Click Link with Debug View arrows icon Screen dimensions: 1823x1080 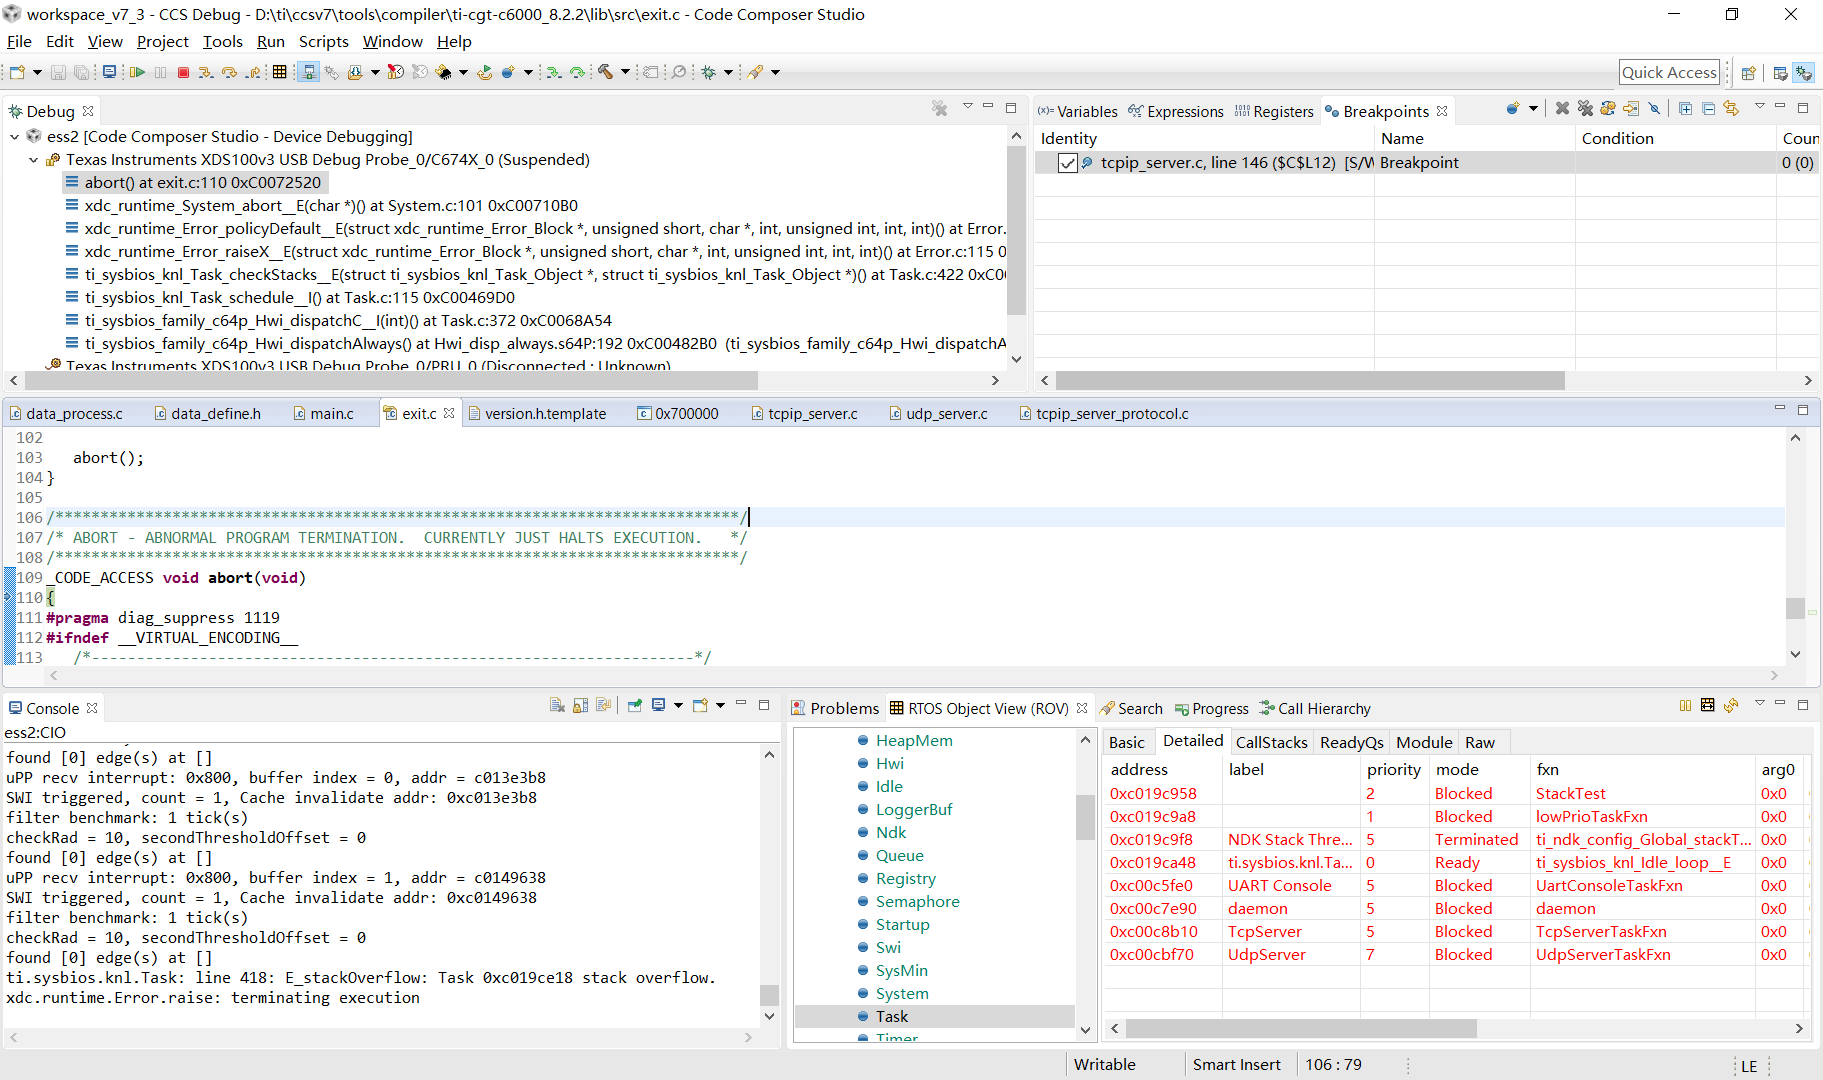coord(1731,108)
